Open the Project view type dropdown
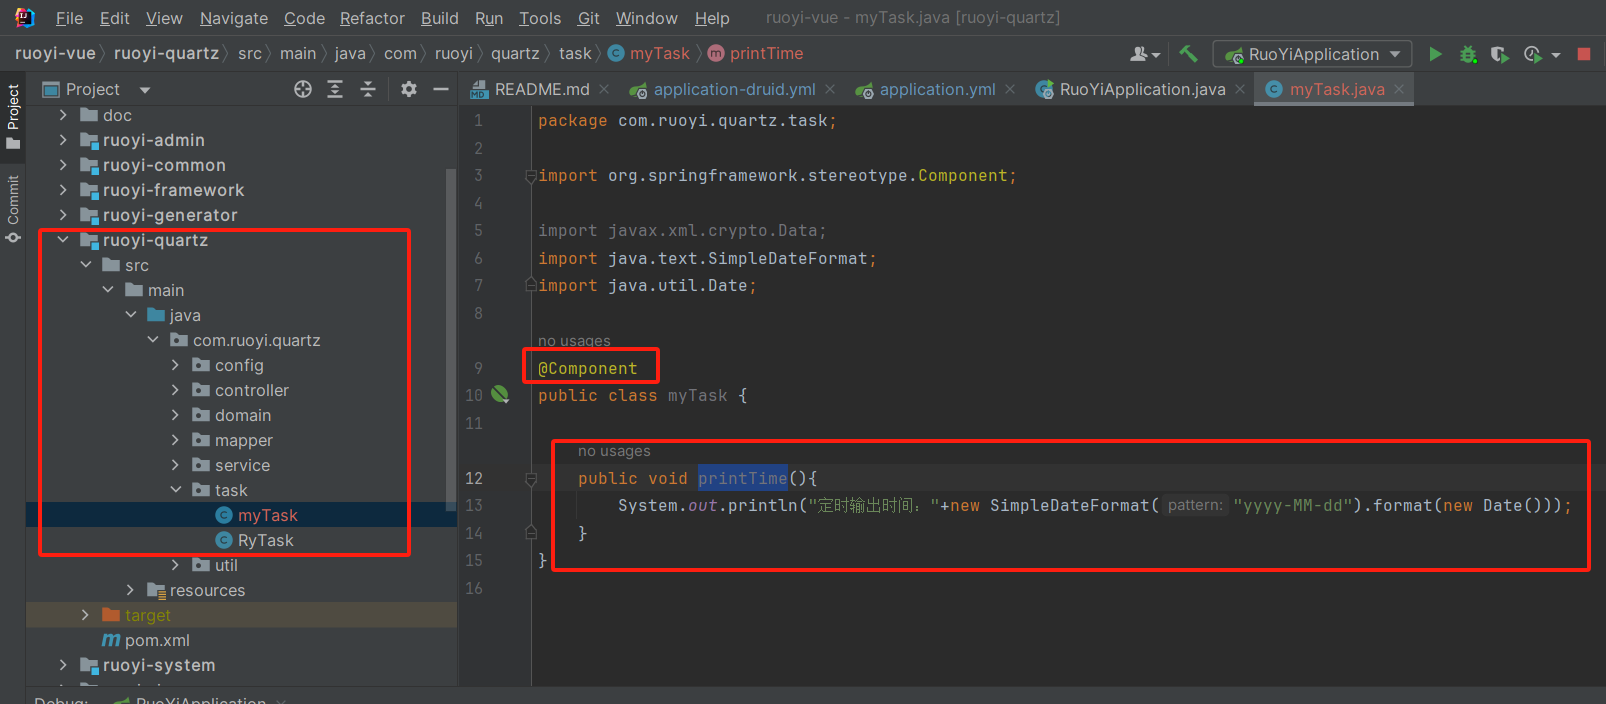The height and width of the screenshot is (704, 1606). point(145,90)
